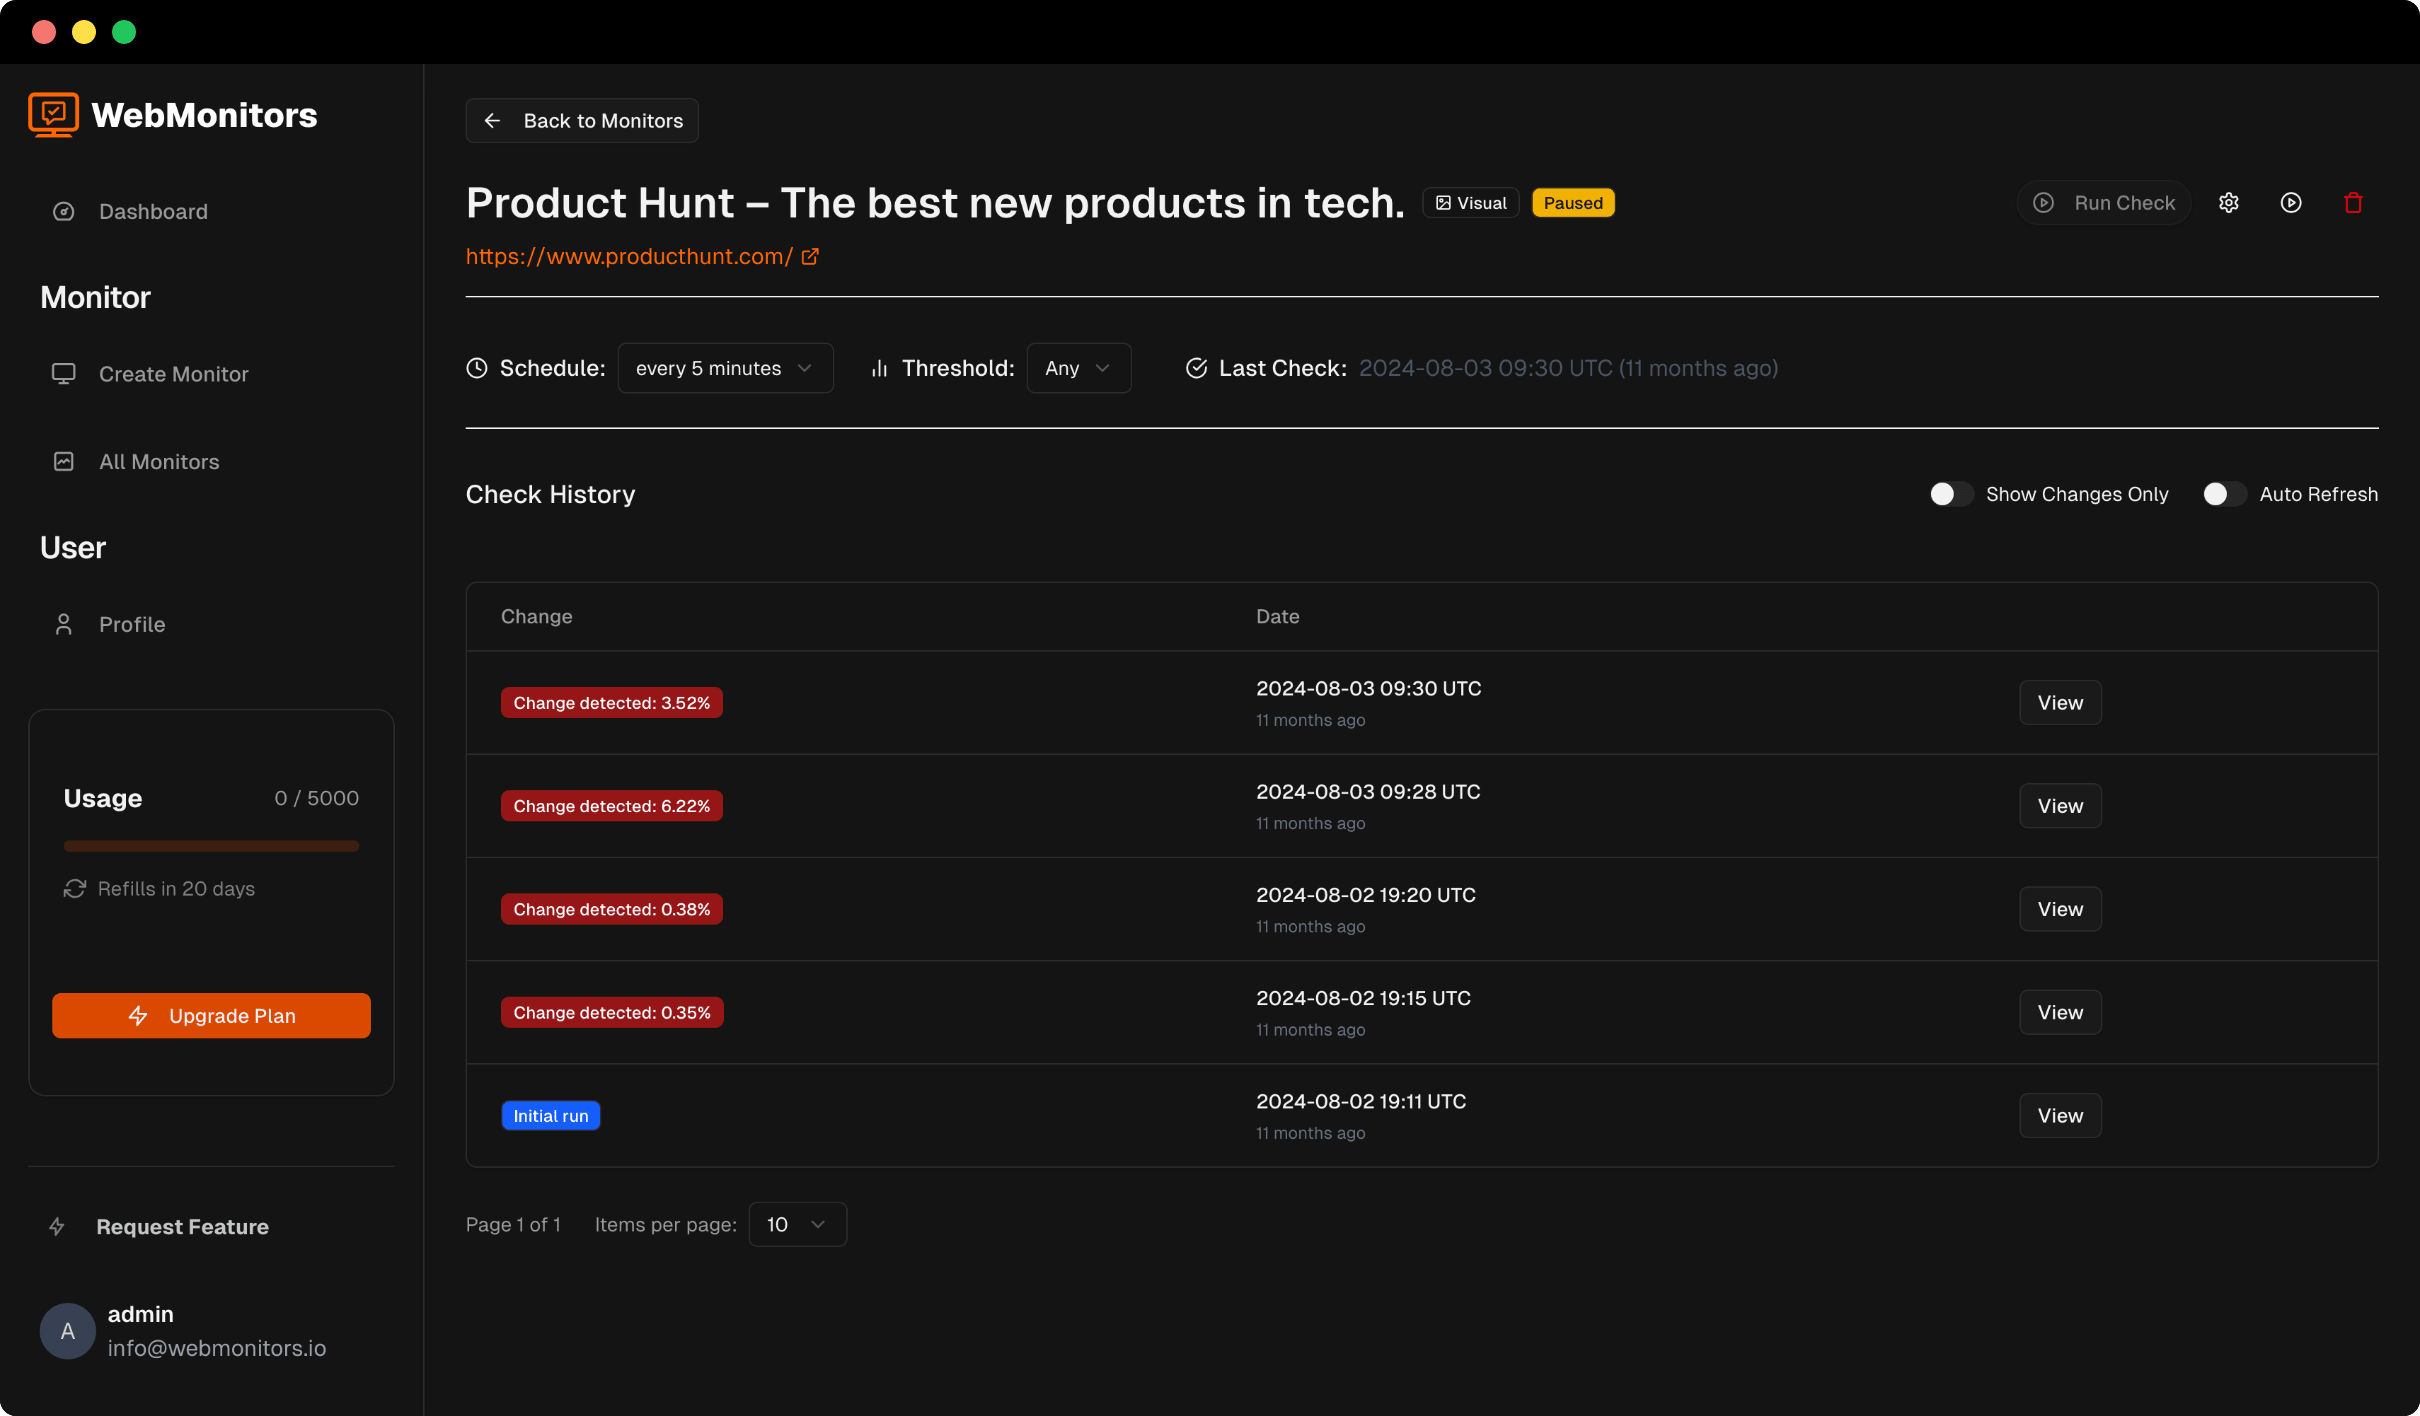Click 'Change detected: 3.52%' badge

pos(612,703)
